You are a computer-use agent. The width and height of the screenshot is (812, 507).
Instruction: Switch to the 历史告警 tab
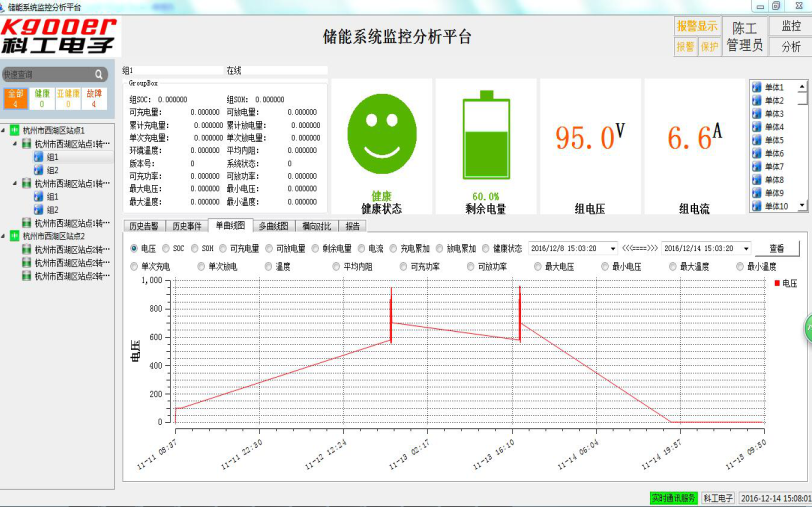143,226
